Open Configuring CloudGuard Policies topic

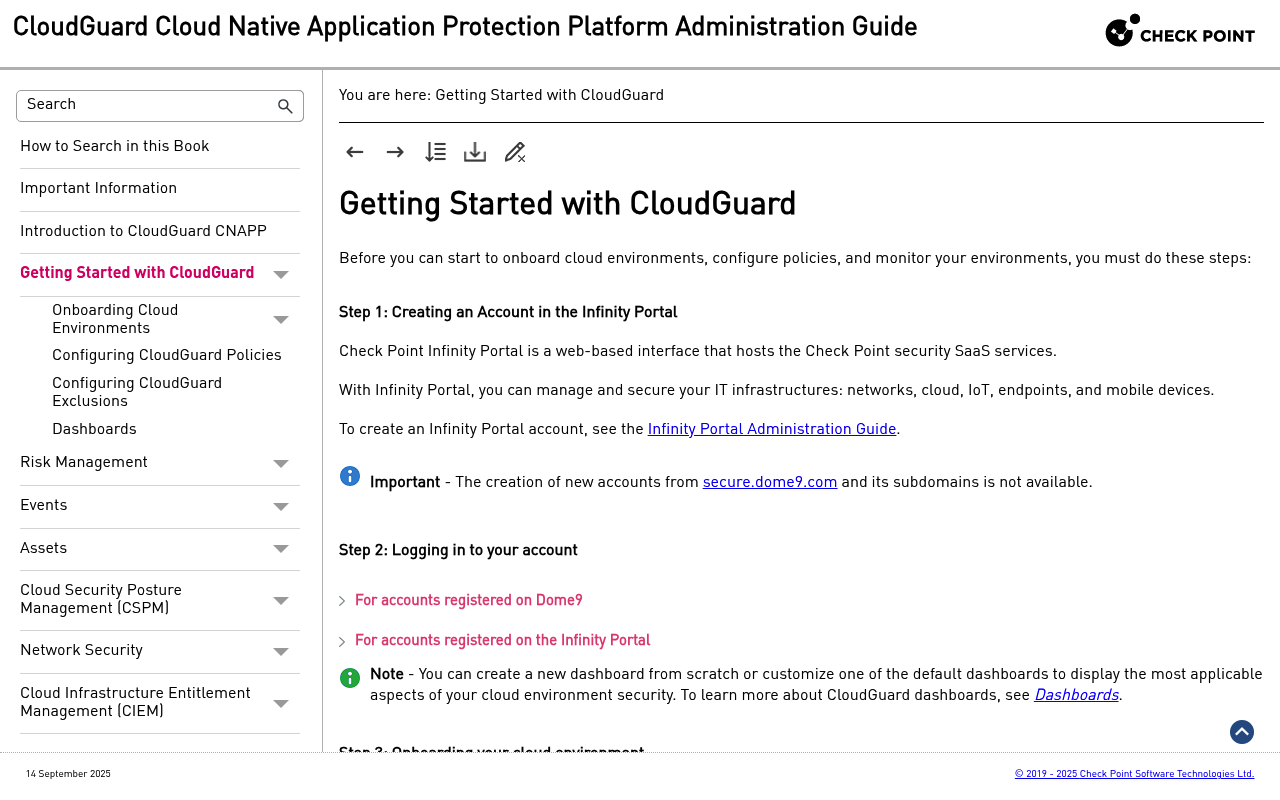167,356
